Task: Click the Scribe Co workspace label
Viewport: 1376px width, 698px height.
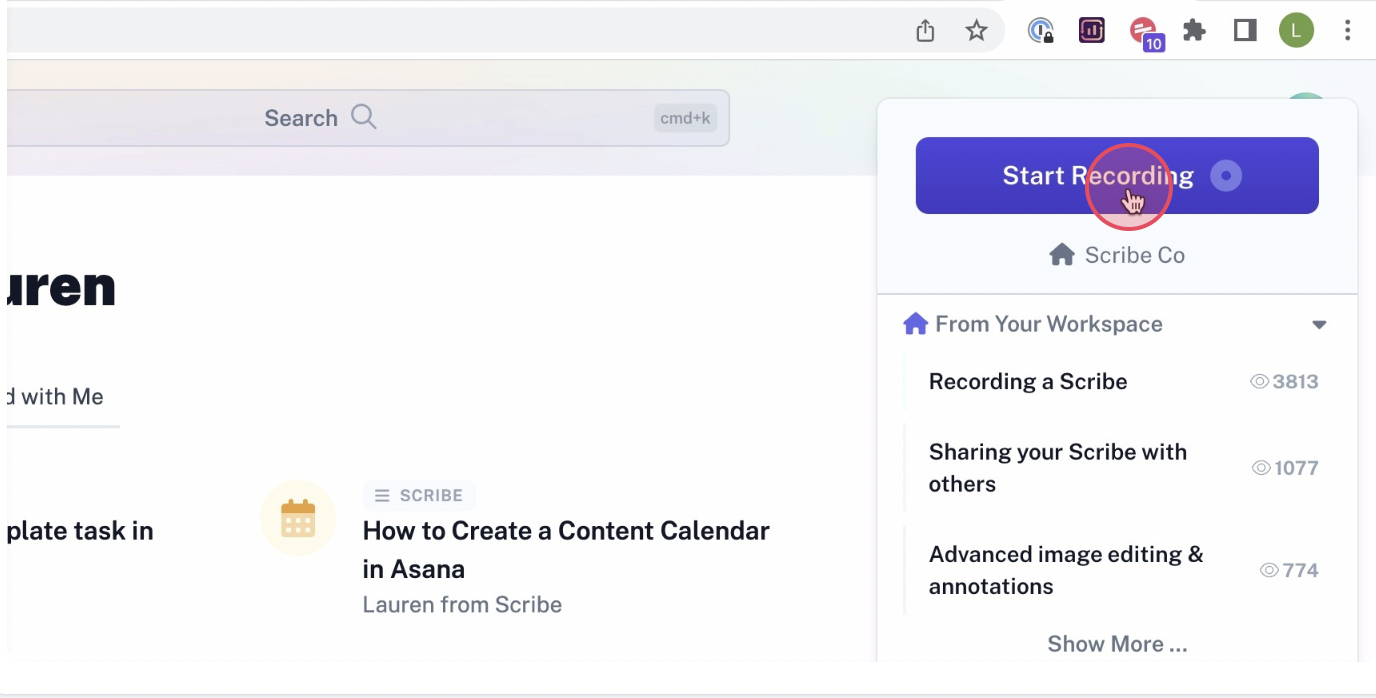Action: [1117, 255]
